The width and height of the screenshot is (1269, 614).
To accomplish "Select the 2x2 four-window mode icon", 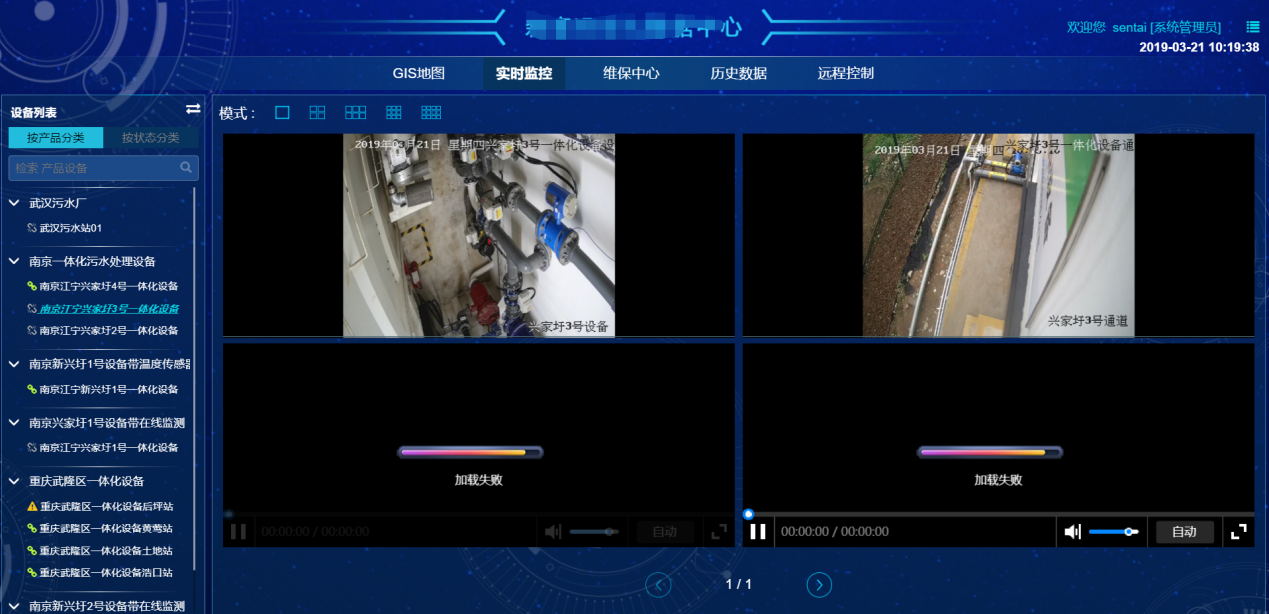I will point(317,113).
